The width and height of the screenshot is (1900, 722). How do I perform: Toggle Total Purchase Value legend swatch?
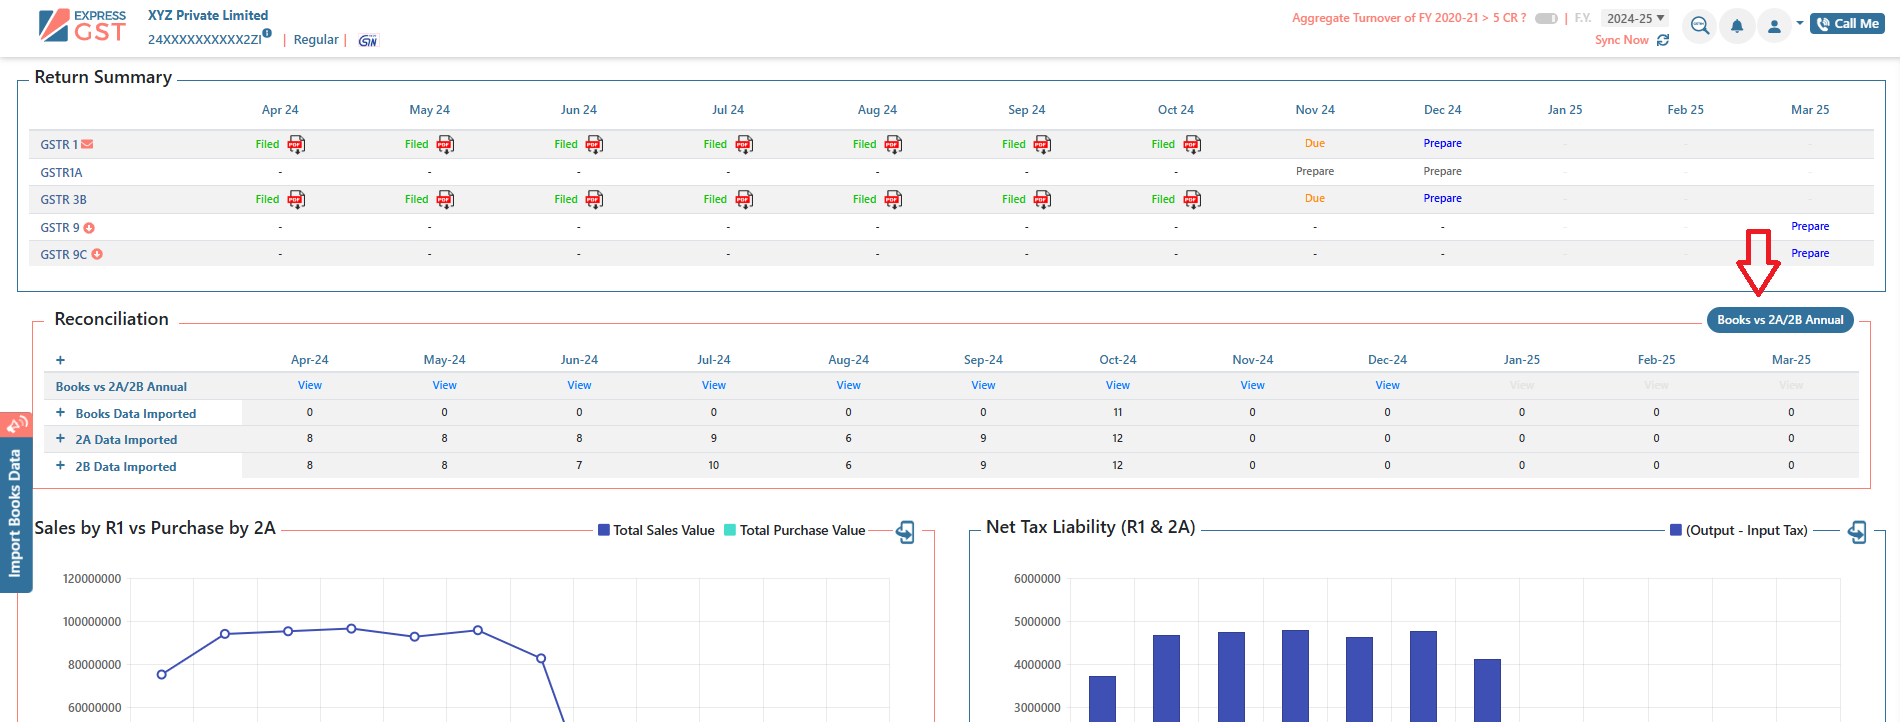(730, 530)
